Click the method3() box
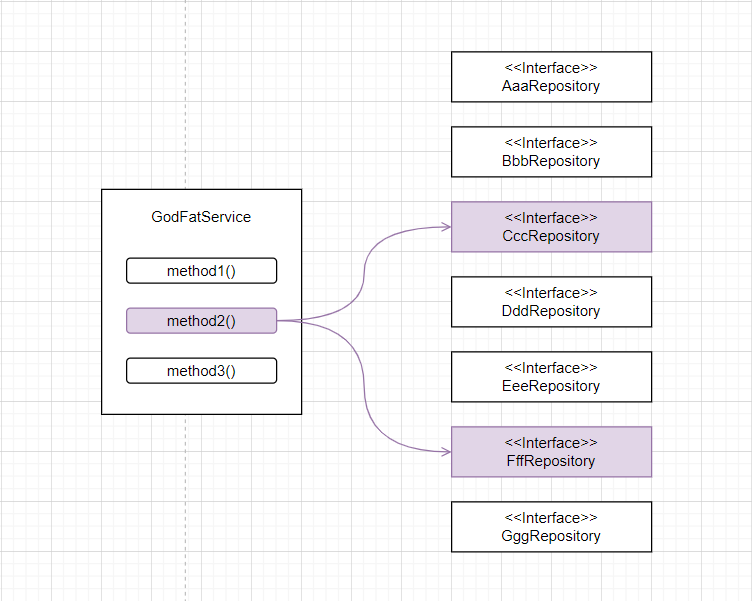Screen dimensions: 752x601 201,371
